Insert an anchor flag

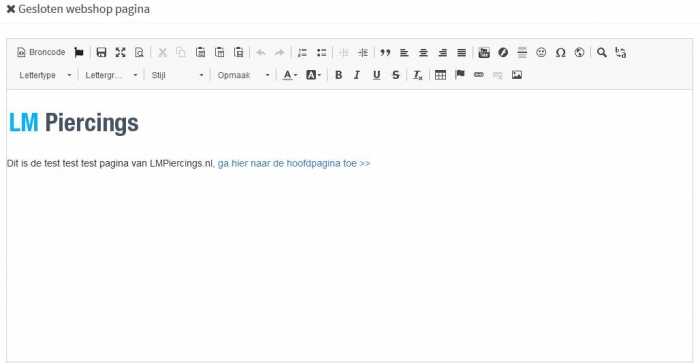click(x=460, y=75)
